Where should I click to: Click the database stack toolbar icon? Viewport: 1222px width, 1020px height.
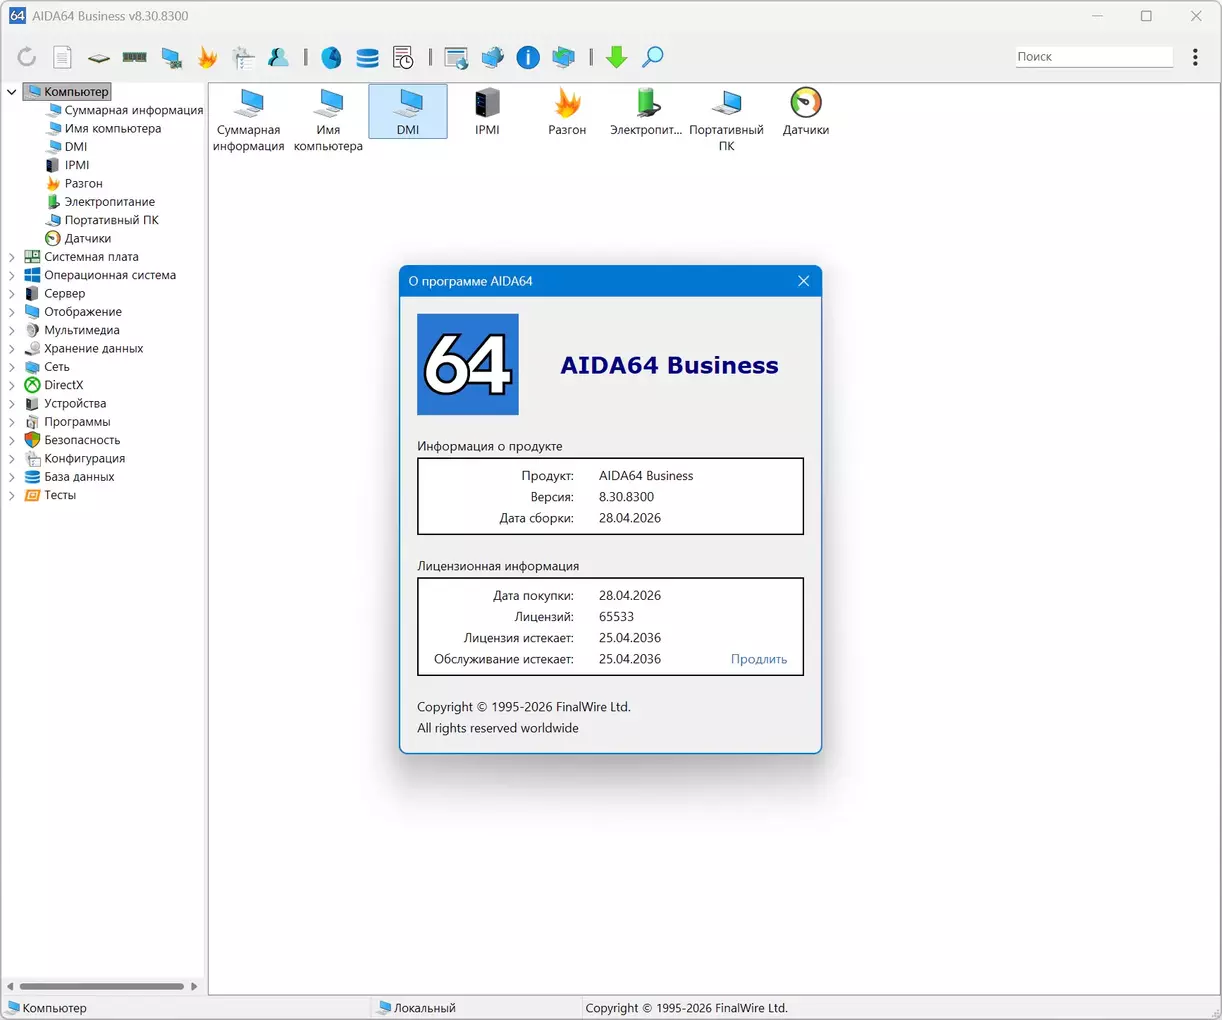pos(367,58)
